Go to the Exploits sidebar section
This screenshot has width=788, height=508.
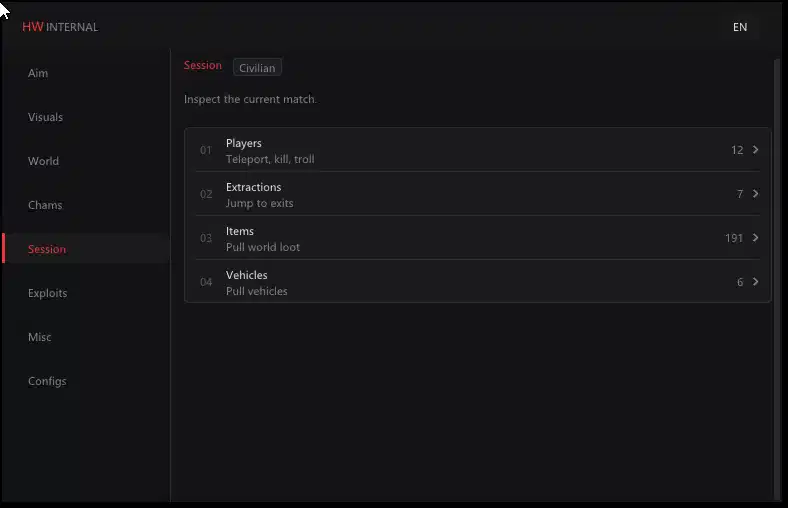point(47,293)
